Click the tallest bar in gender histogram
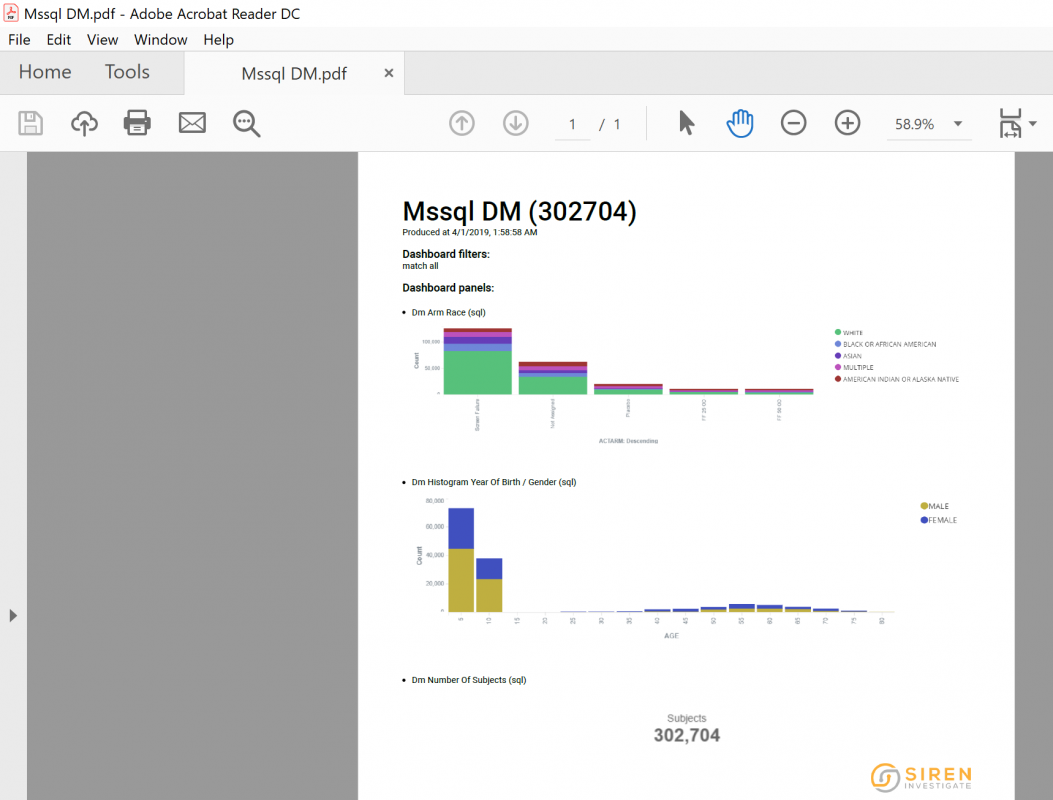 tap(461, 560)
